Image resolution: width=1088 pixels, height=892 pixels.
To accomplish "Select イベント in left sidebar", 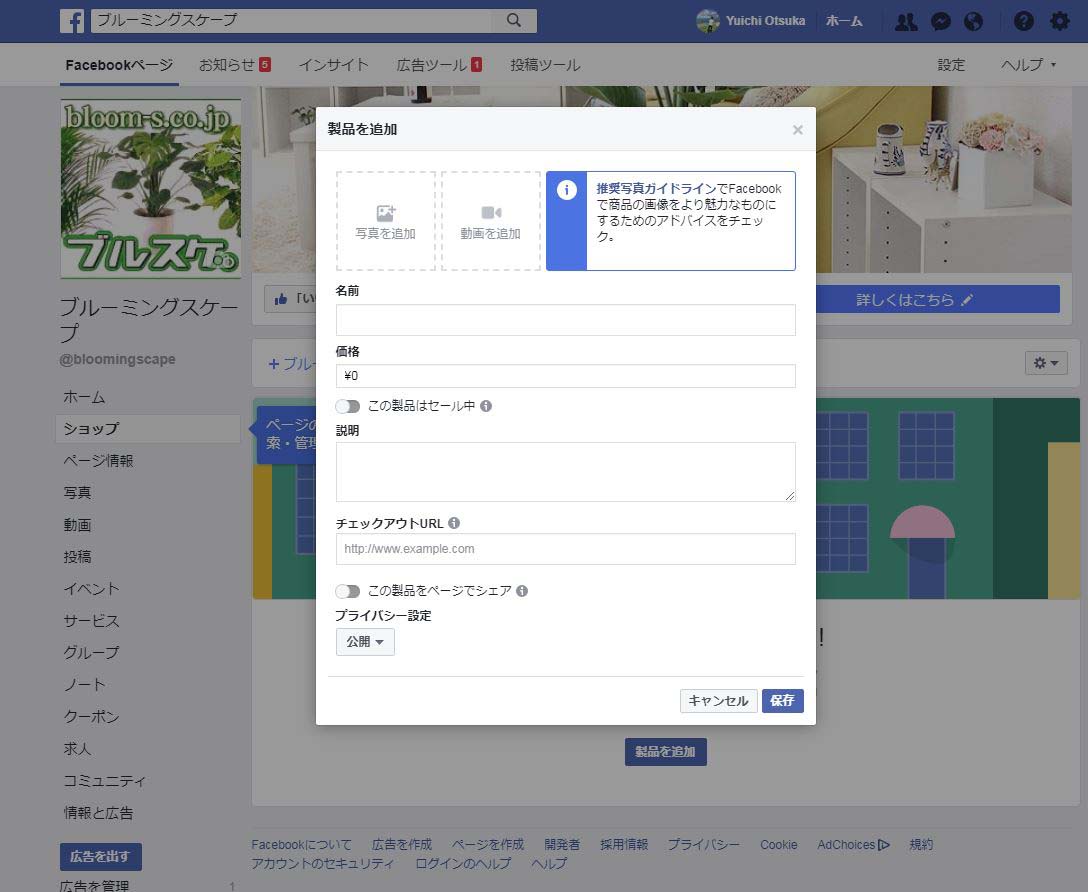I will 91,589.
